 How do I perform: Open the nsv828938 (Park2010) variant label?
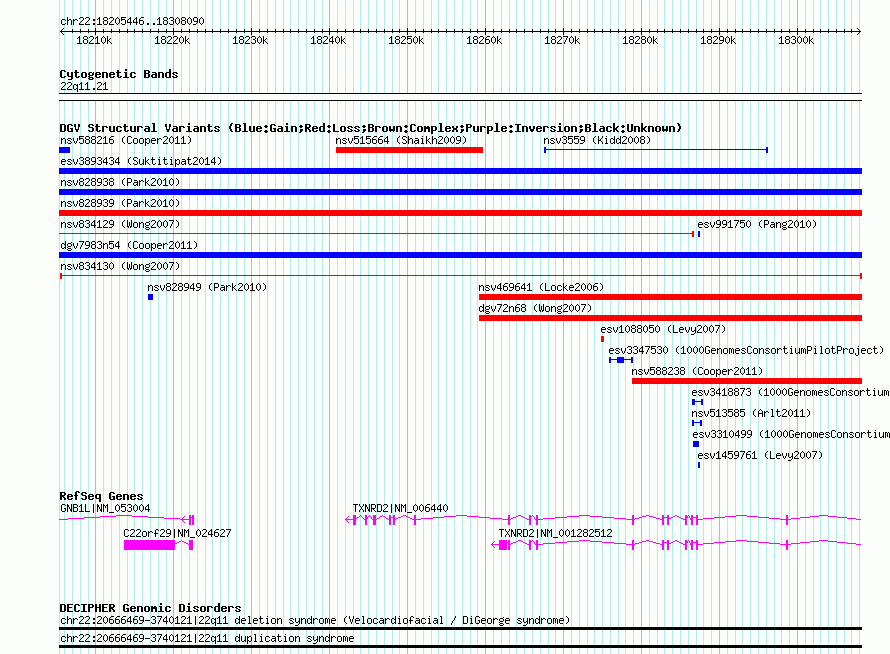click(120, 182)
